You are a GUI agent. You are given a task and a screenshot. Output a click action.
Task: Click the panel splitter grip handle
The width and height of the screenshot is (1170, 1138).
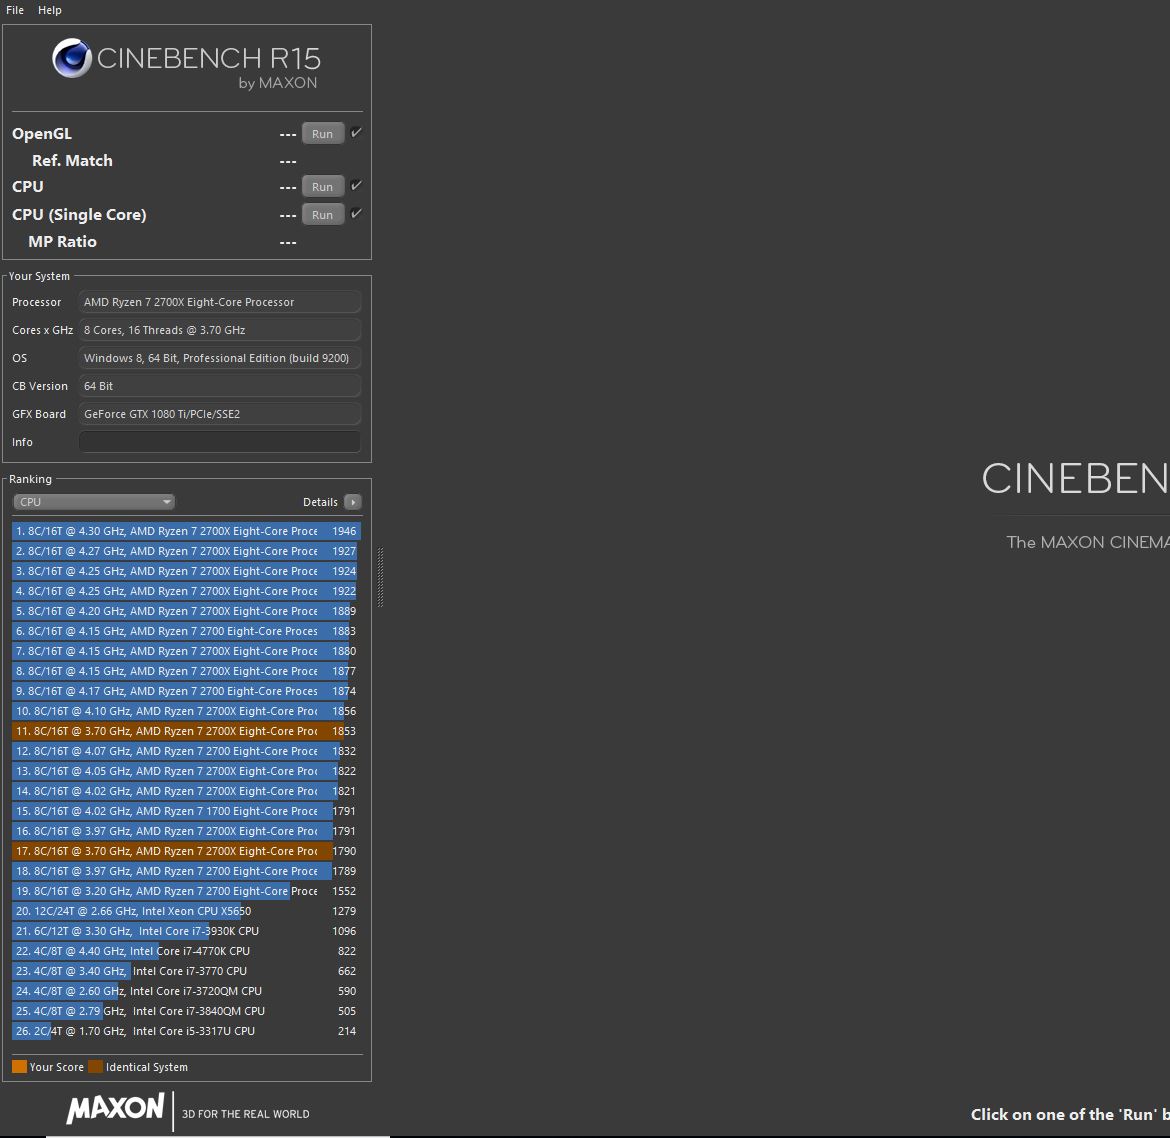click(x=381, y=577)
